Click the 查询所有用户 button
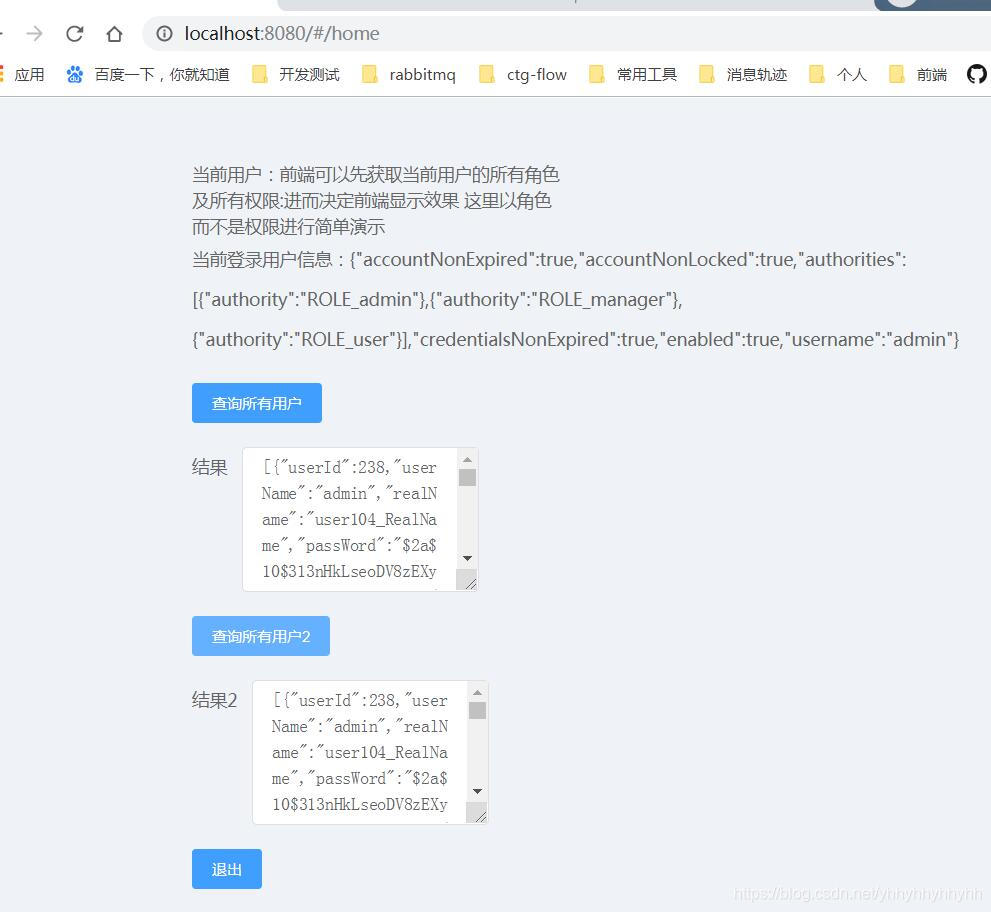Viewport: 991px width, 912px height. coord(257,403)
